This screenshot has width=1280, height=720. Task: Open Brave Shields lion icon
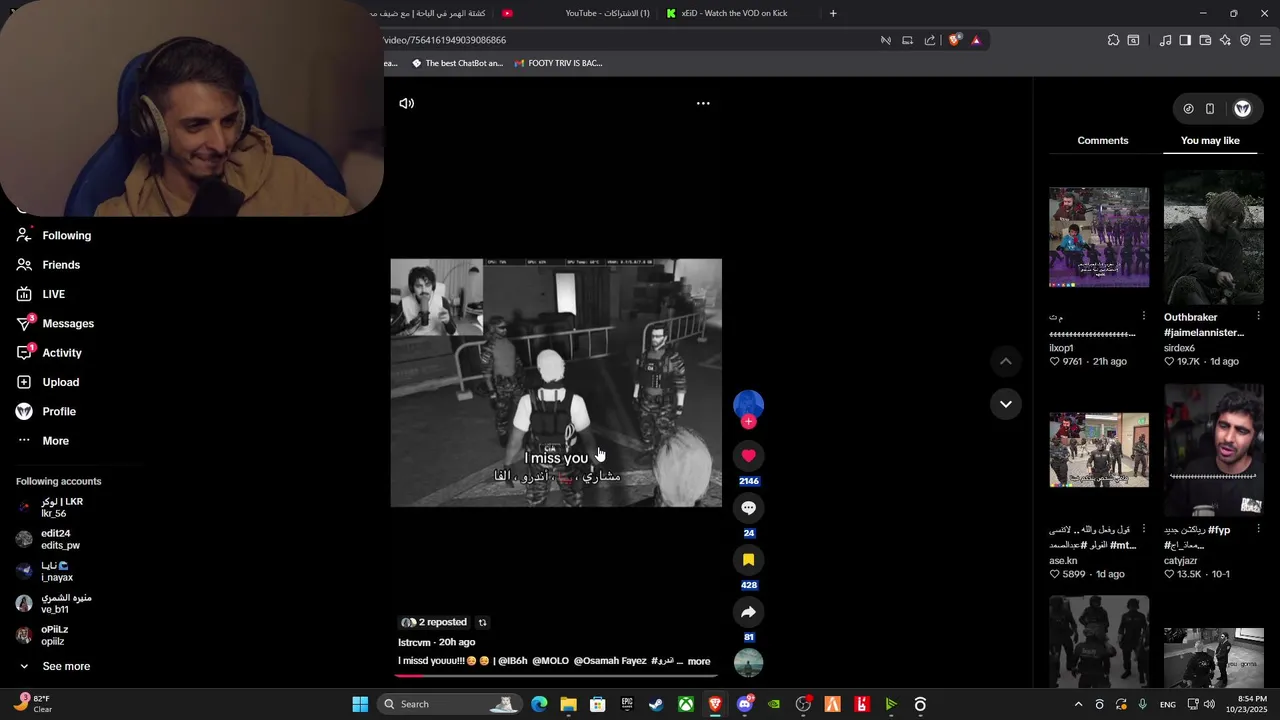point(954,40)
